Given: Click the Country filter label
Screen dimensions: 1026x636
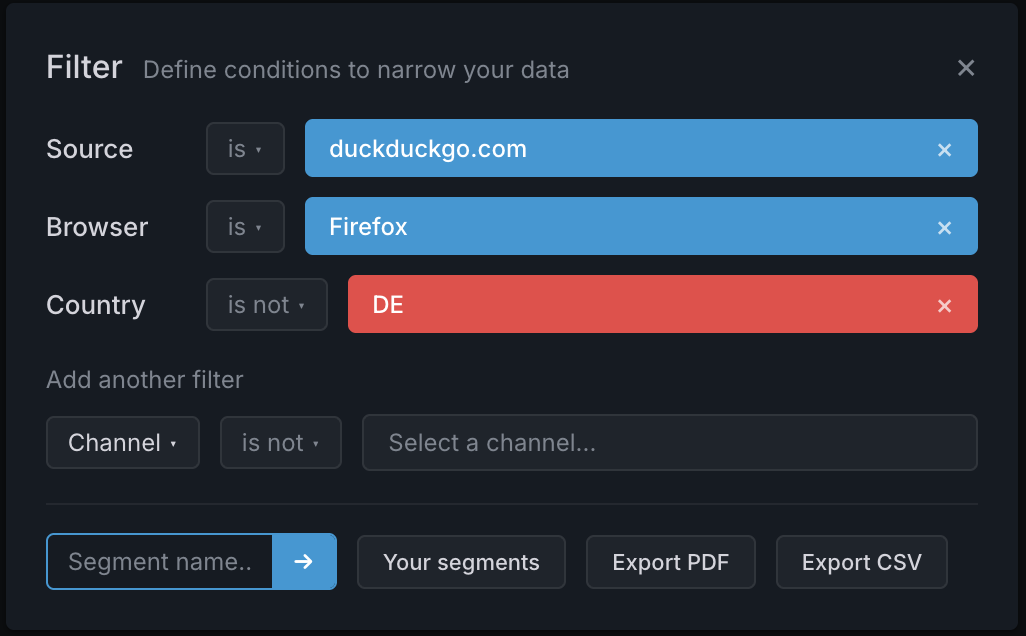Looking at the screenshot, I should (x=95, y=305).
